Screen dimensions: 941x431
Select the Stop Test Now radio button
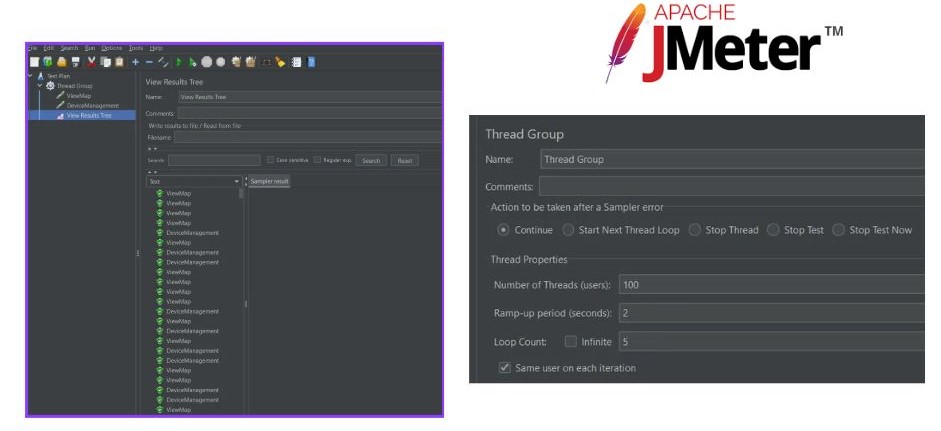838,230
